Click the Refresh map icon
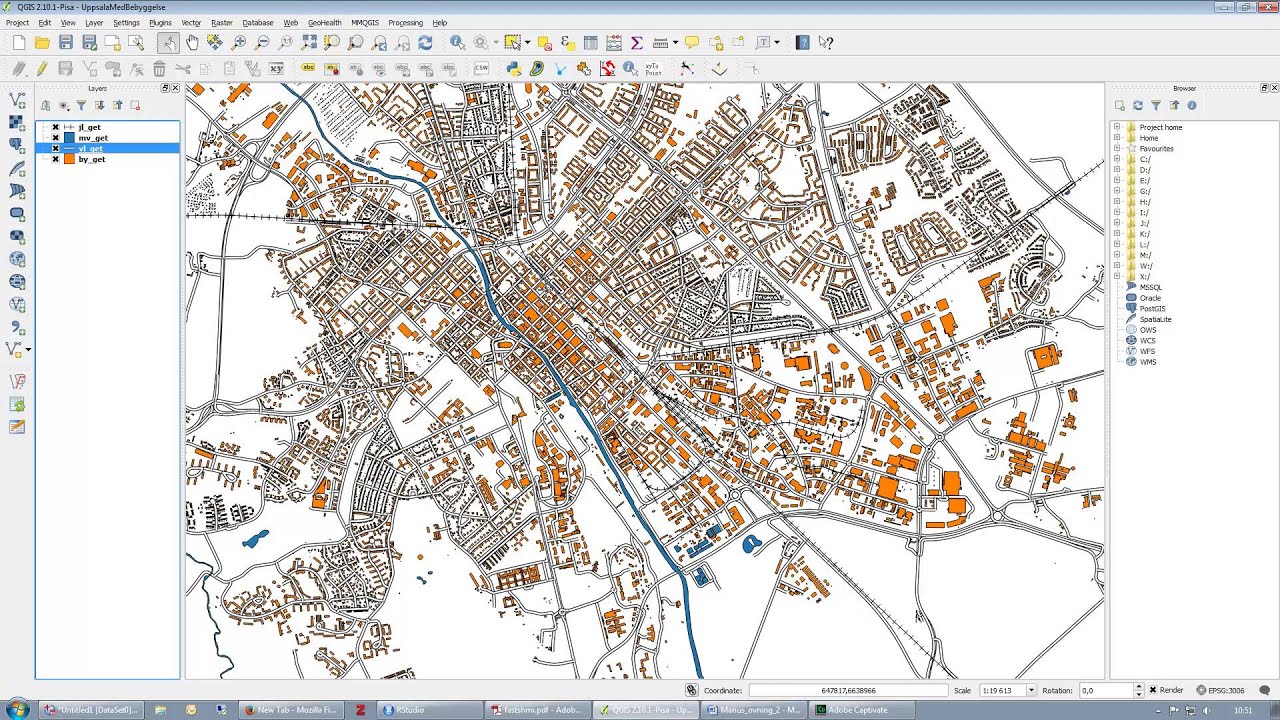This screenshot has height=720, width=1280. tap(425, 43)
